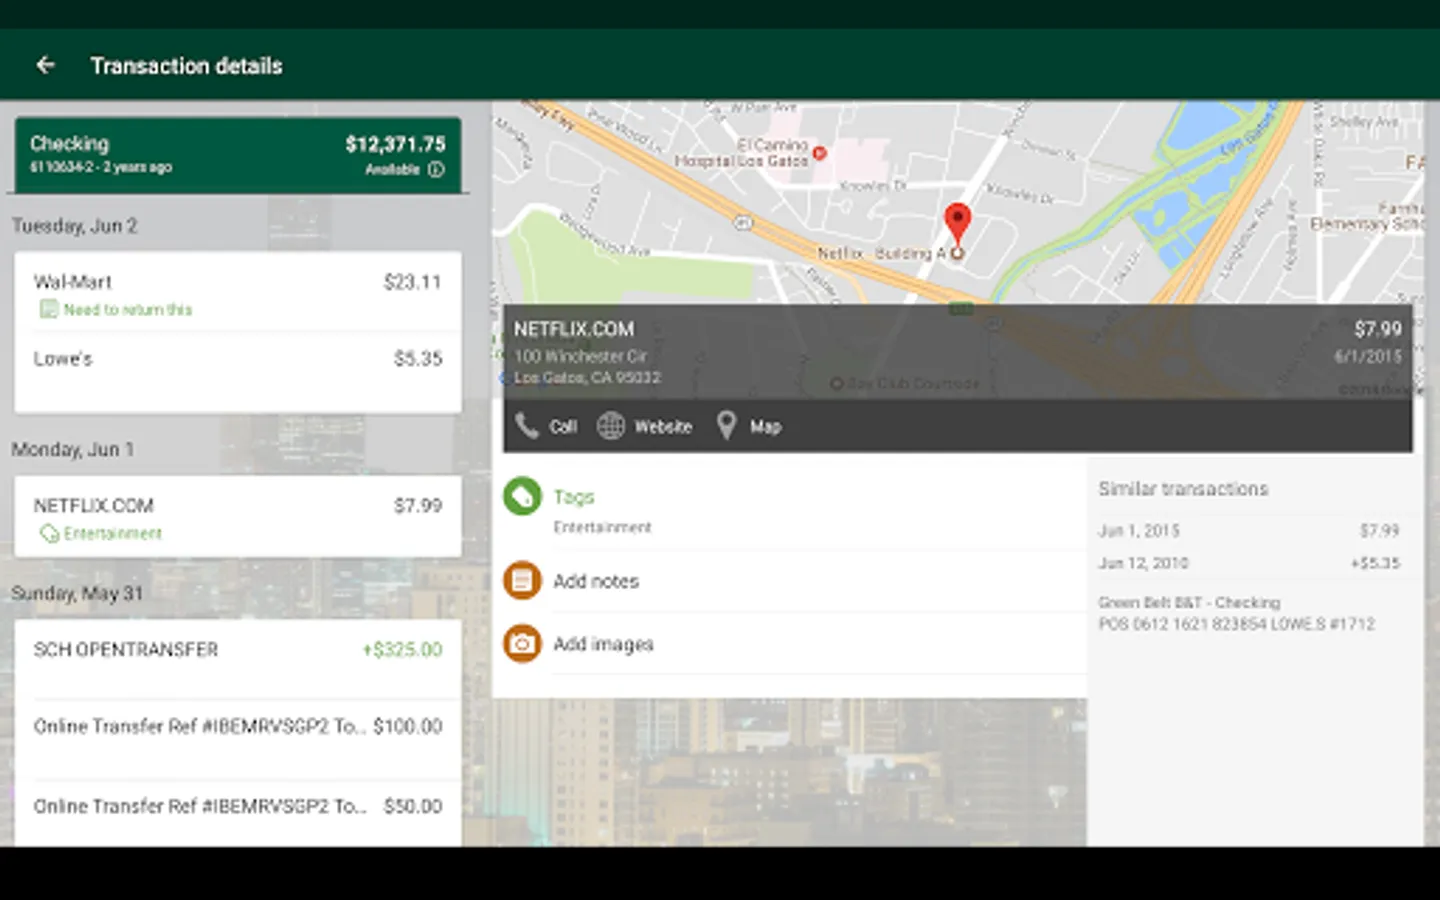Open the Online Transfer $50.00 transaction
This screenshot has height=900, width=1440.
[238, 813]
